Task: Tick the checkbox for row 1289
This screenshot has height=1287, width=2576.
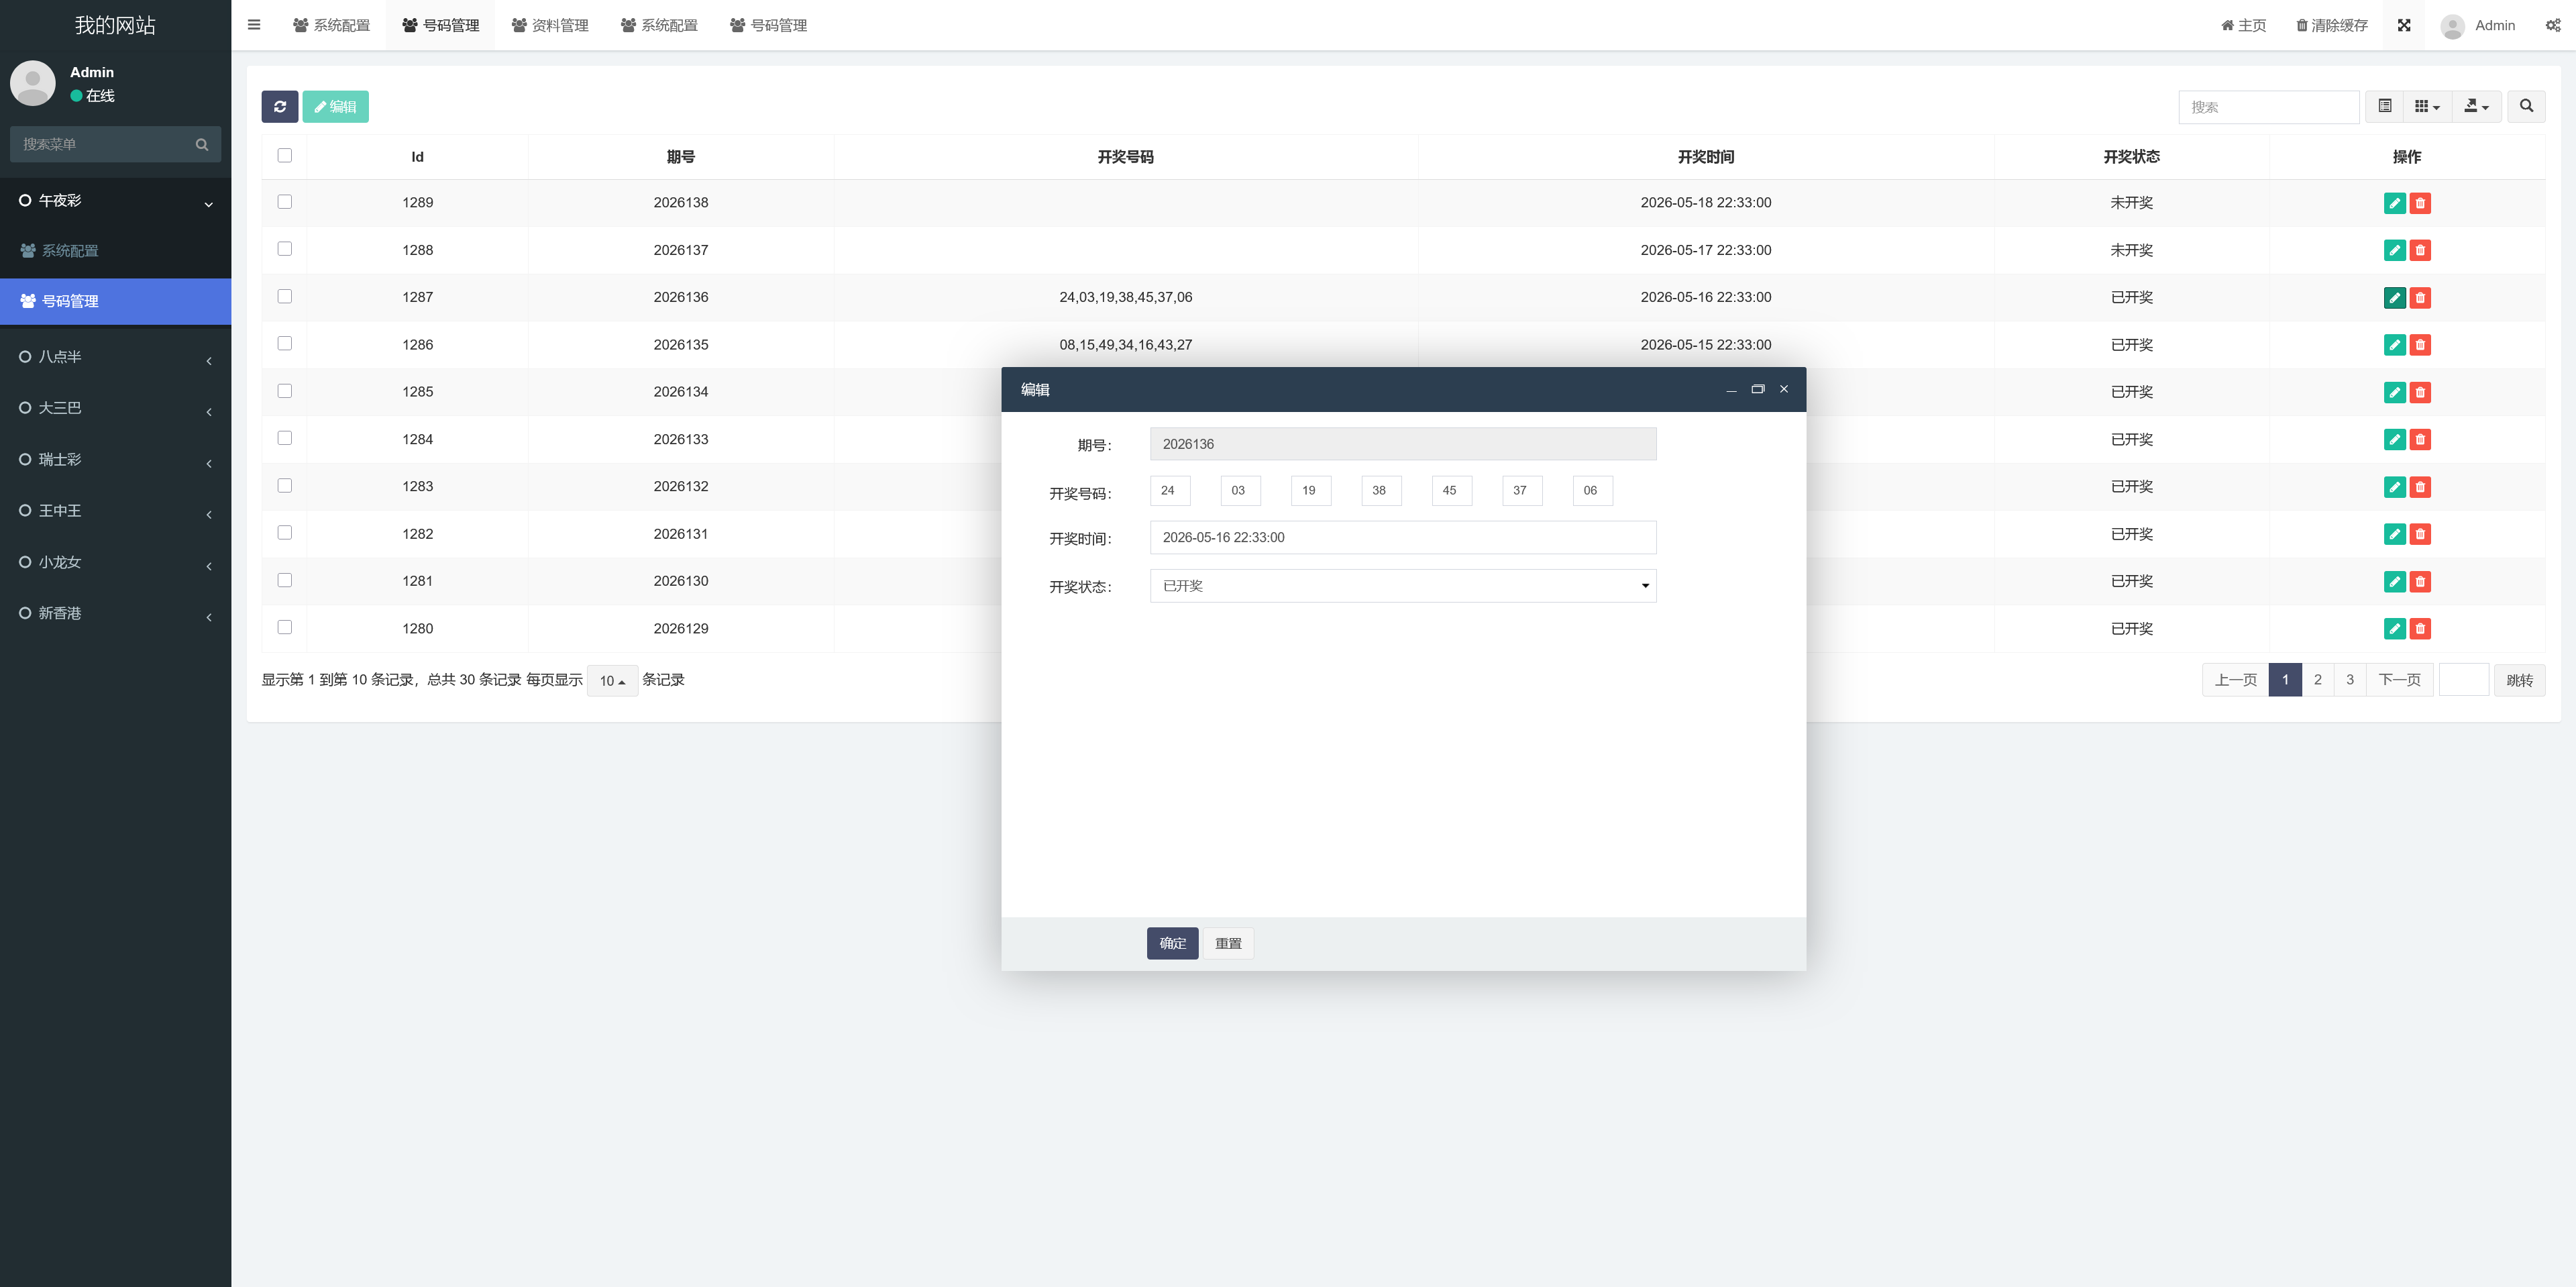Action: [285, 202]
